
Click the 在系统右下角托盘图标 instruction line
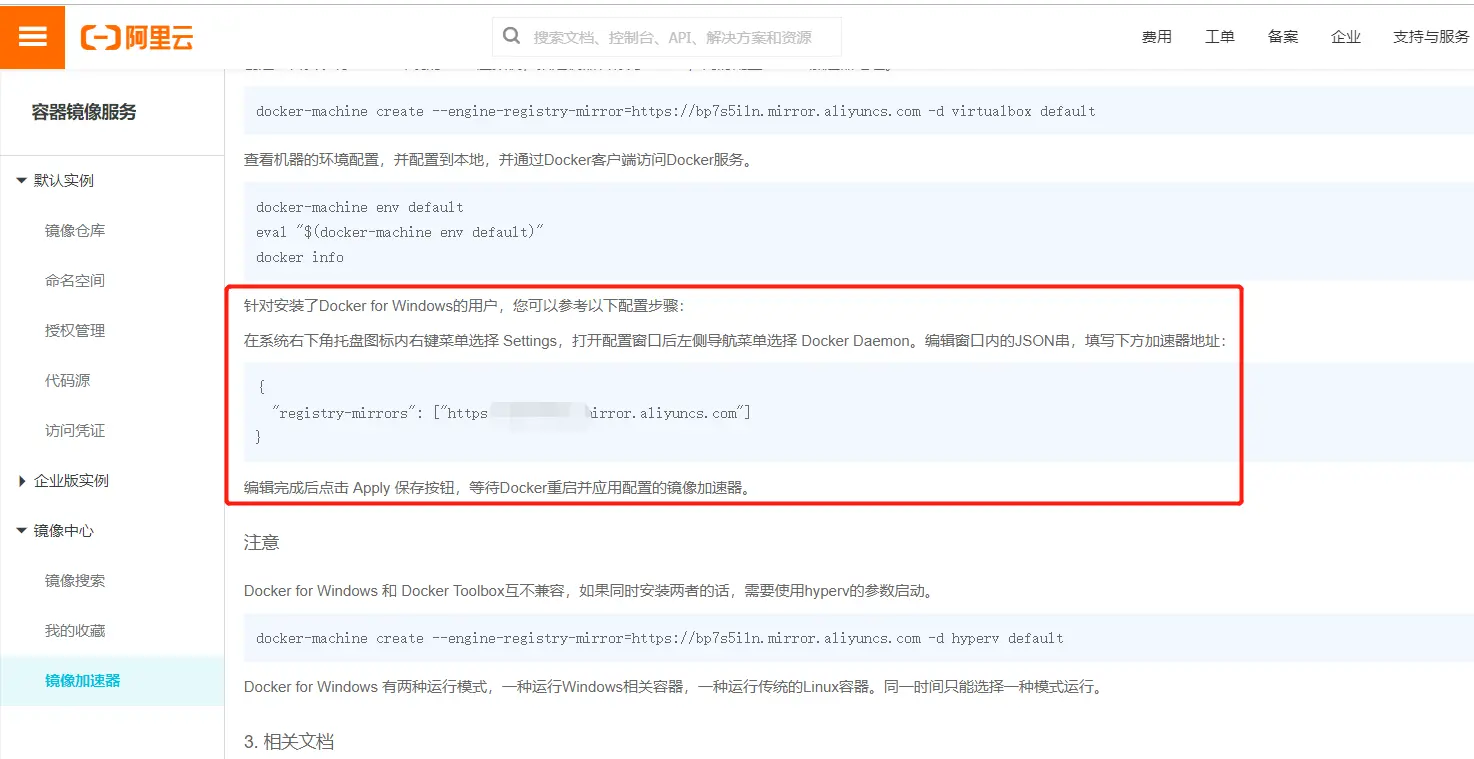pos(735,341)
